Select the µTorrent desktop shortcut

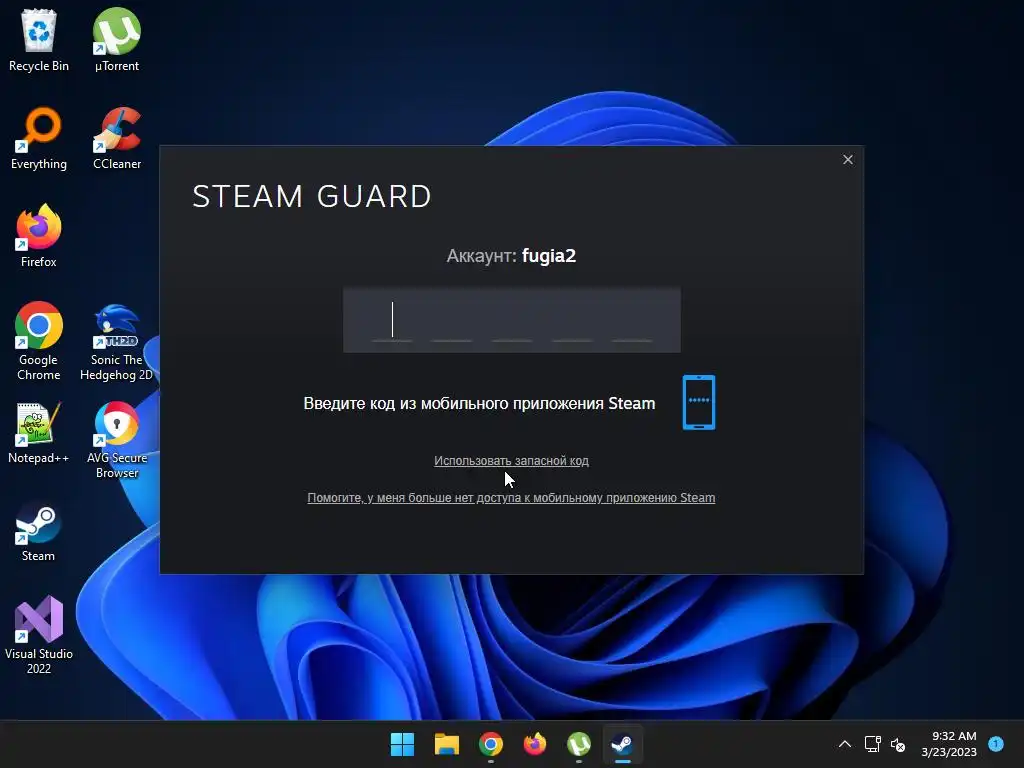point(117,40)
